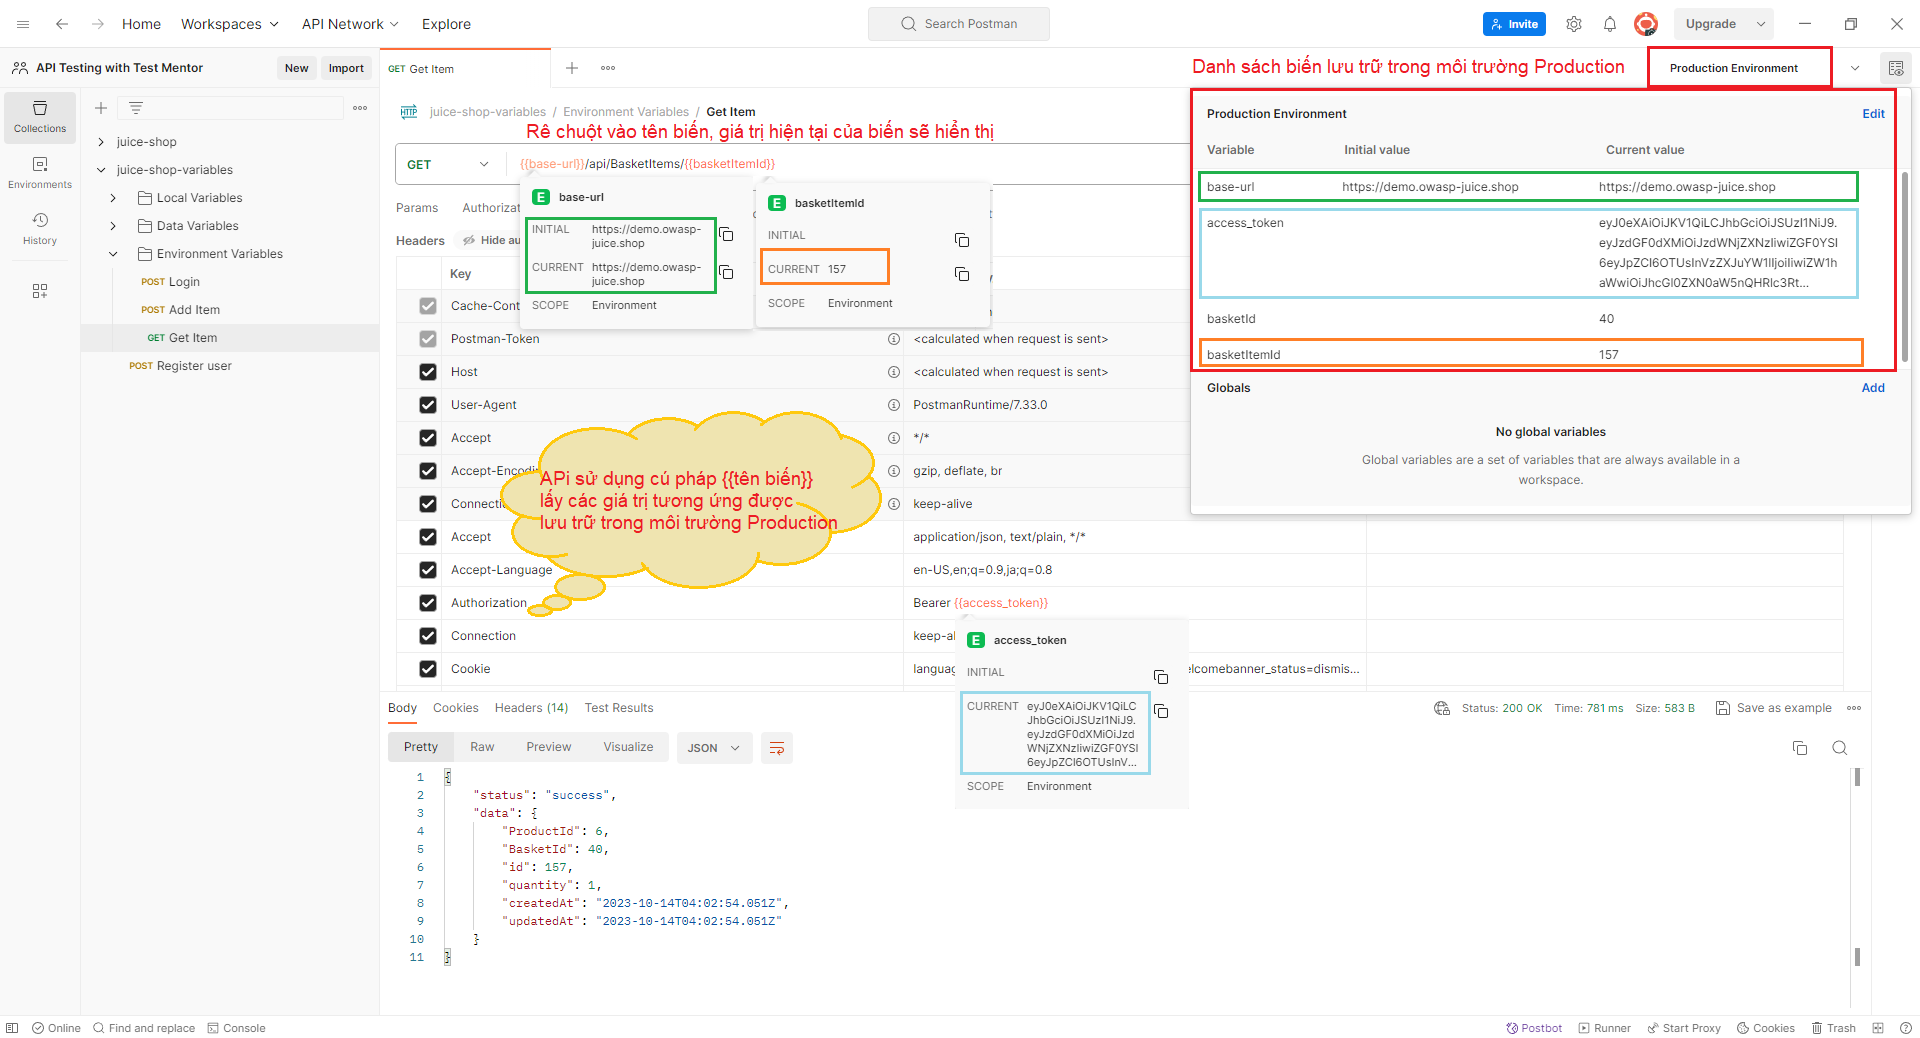The width and height of the screenshot is (1920, 1038).
Task: Select the Raw response view
Action: click(482, 747)
